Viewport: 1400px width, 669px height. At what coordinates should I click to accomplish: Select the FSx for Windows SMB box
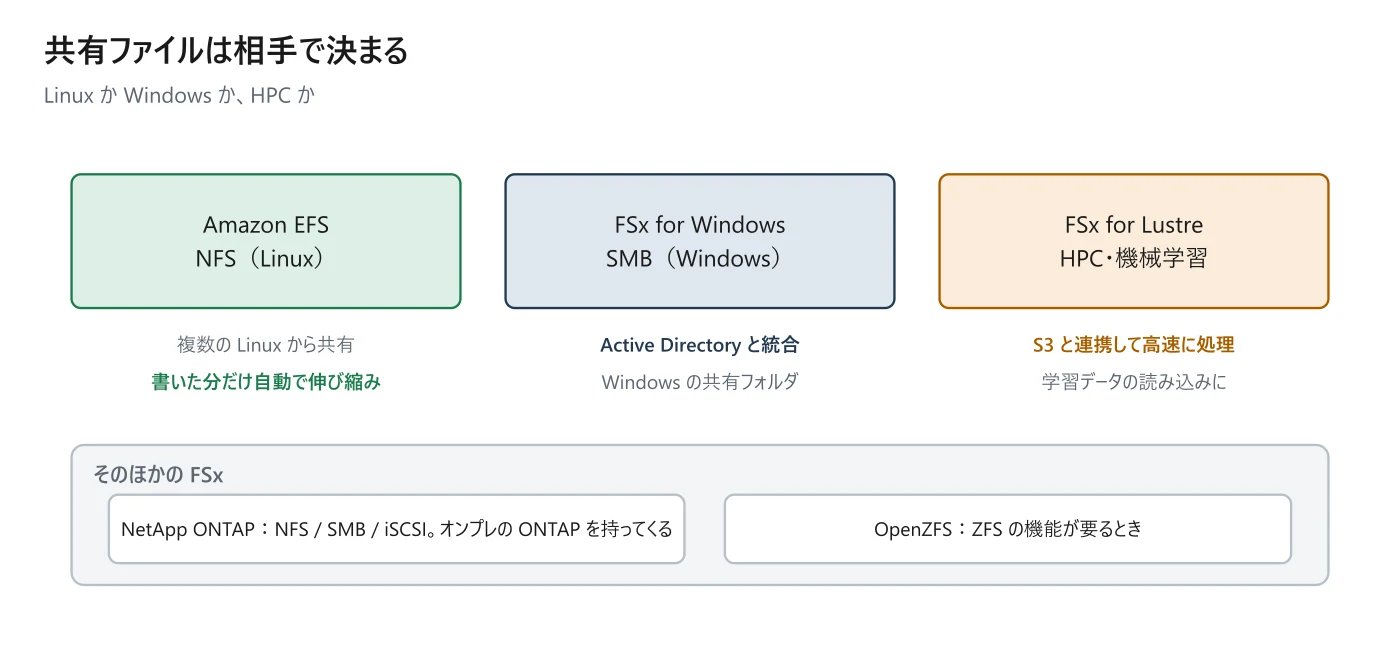700,241
